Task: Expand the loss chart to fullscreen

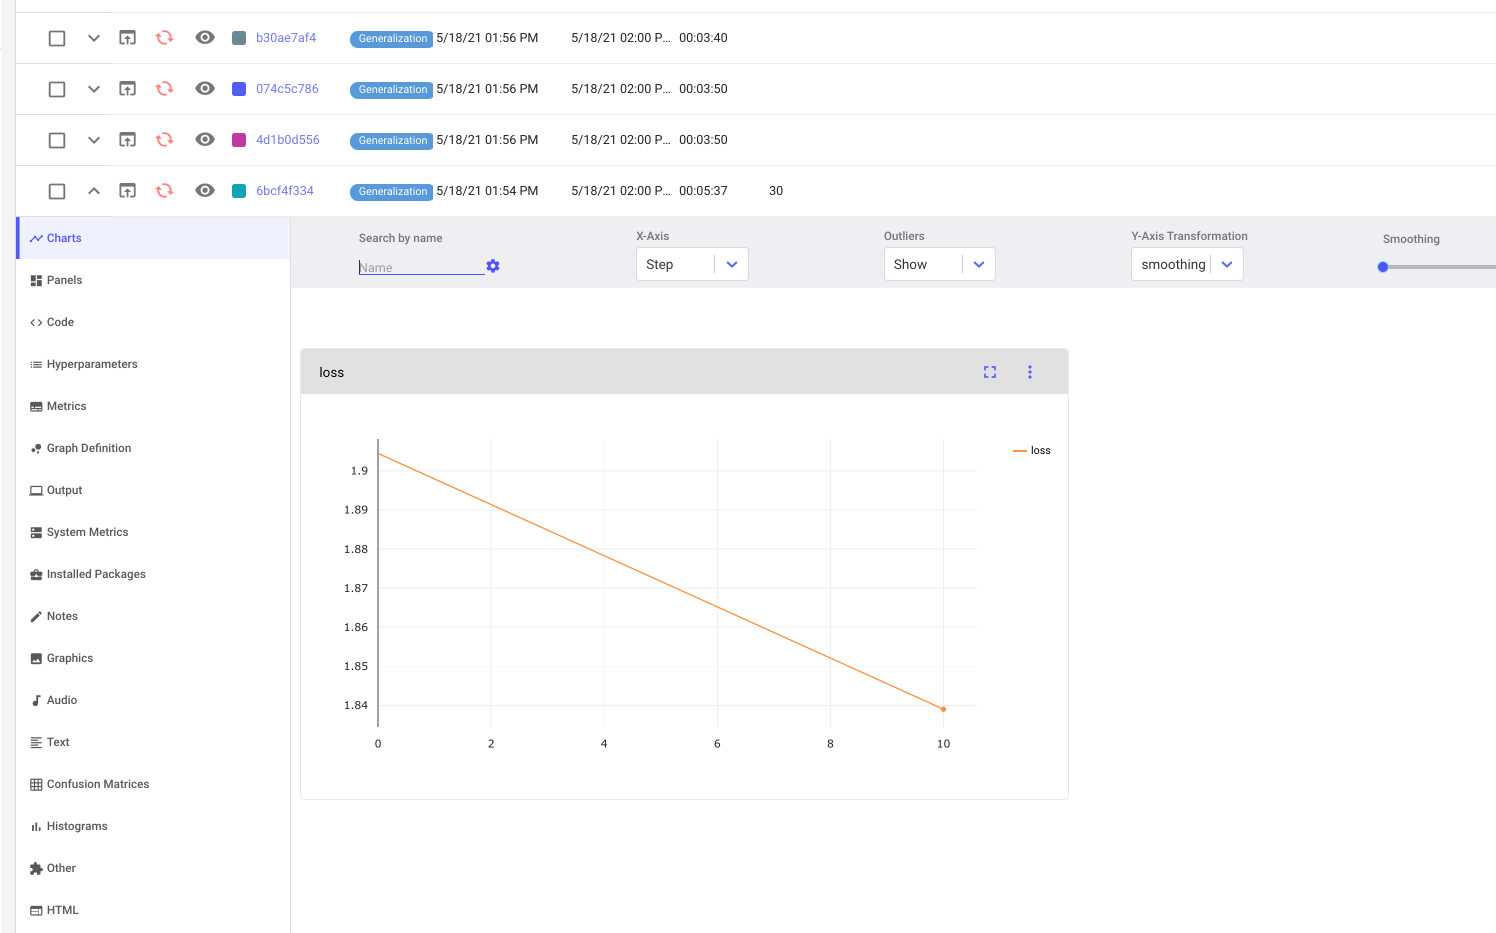Action: 989,371
